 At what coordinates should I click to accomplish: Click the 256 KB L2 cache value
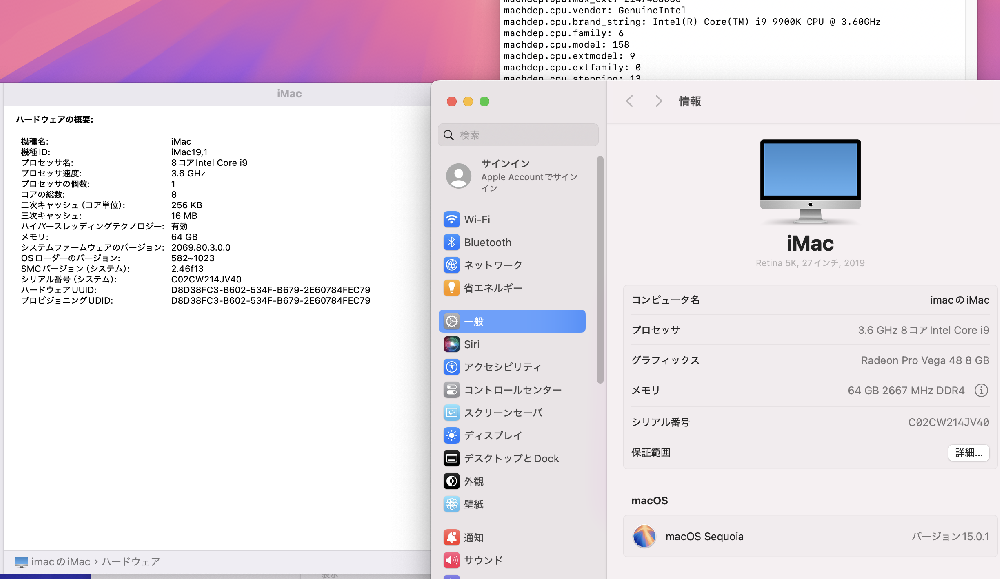pos(186,205)
